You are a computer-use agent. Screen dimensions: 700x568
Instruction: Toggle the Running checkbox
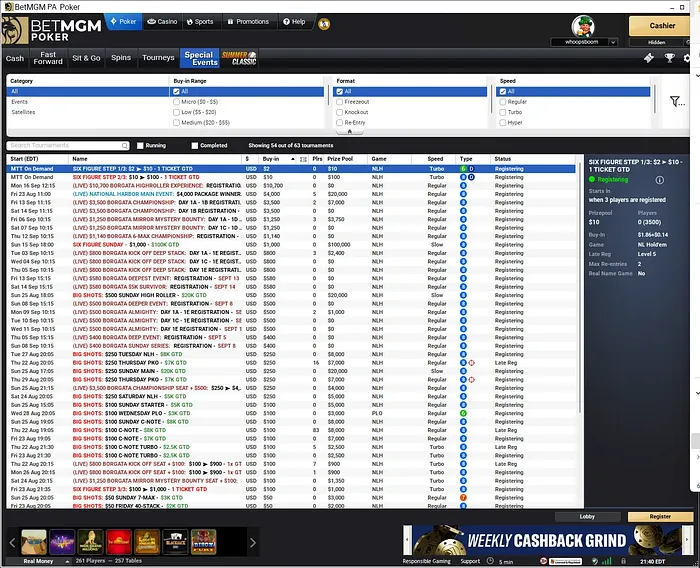coord(140,146)
